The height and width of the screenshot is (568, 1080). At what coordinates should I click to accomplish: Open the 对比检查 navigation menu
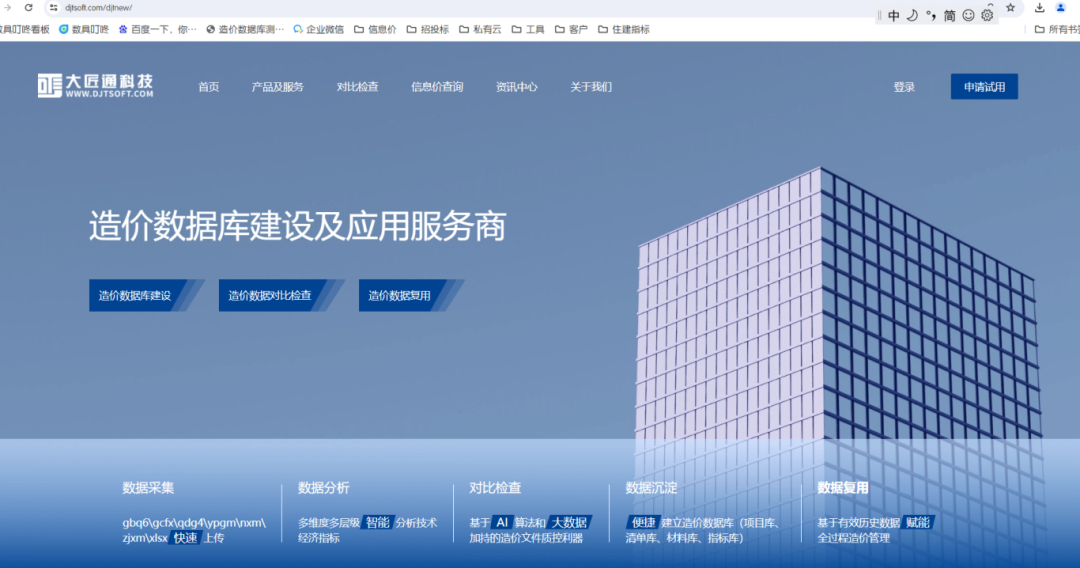coord(357,87)
